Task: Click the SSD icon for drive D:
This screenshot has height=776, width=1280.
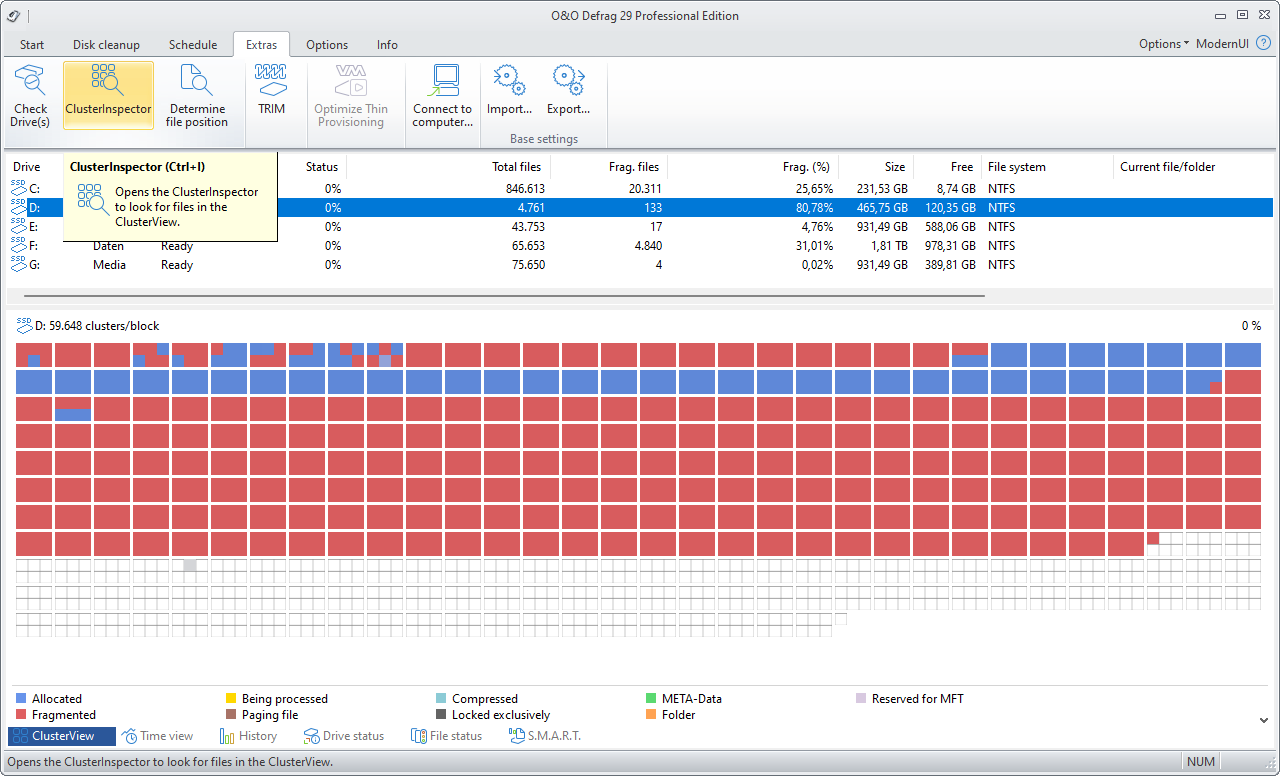Action: [18, 207]
